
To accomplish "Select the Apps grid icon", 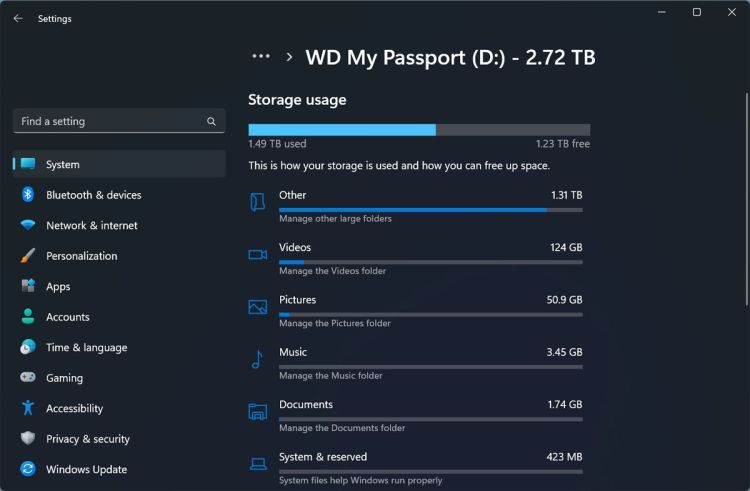I will point(28,286).
